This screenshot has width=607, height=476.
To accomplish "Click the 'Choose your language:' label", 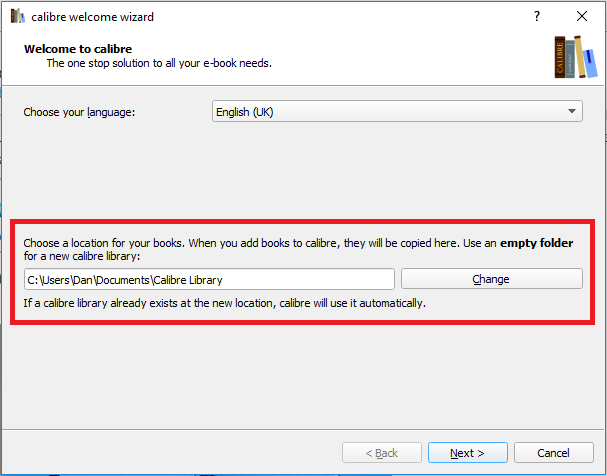I will pos(79,112).
